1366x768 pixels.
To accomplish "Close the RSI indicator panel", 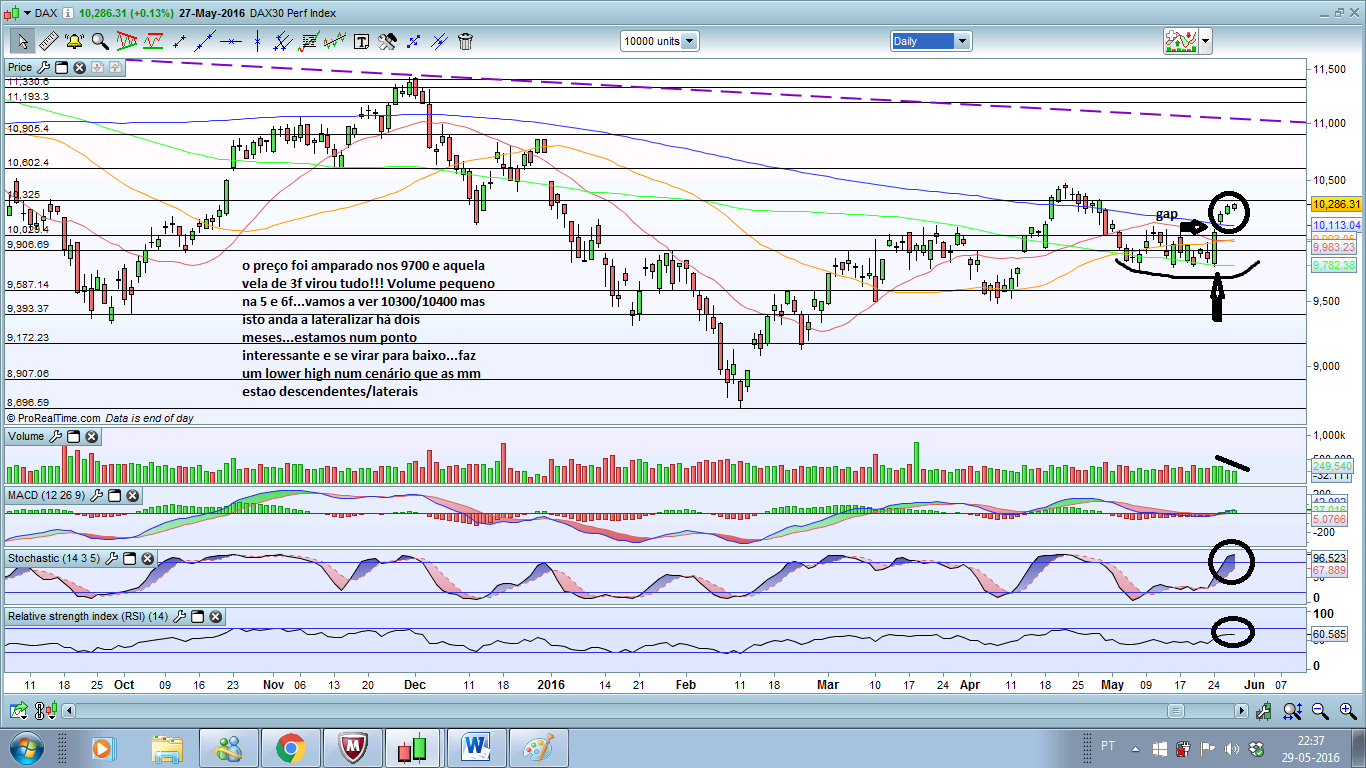I will tap(215, 617).
